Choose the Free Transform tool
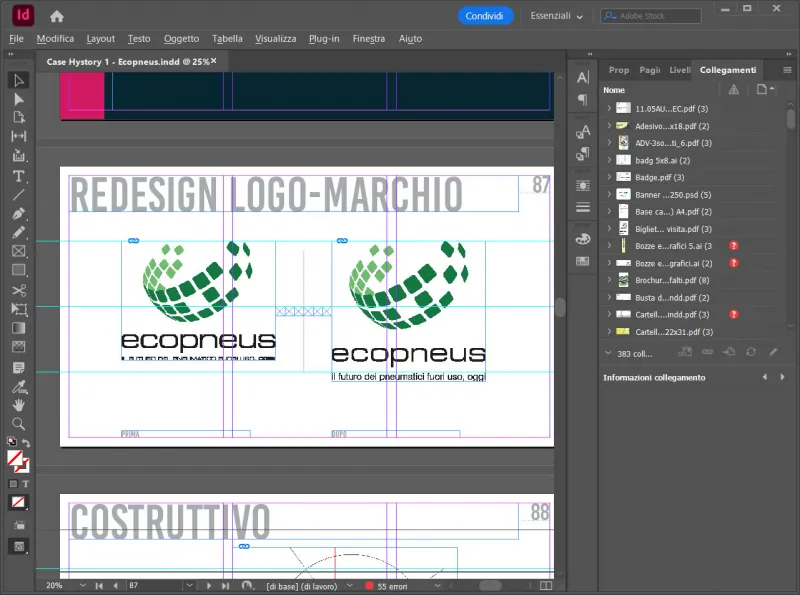 pyautogui.click(x=19, y=309)
